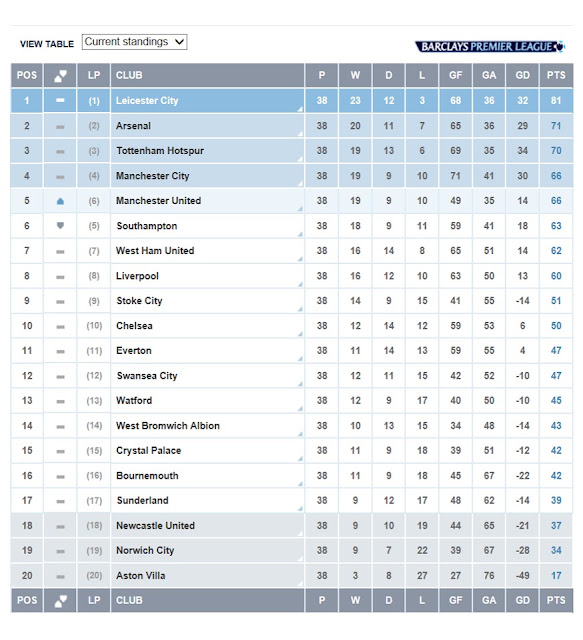The height and width of the screenshot is (640, 583).
Task: Expand the Leicester City row triangle
Action: tap(300, 109)
